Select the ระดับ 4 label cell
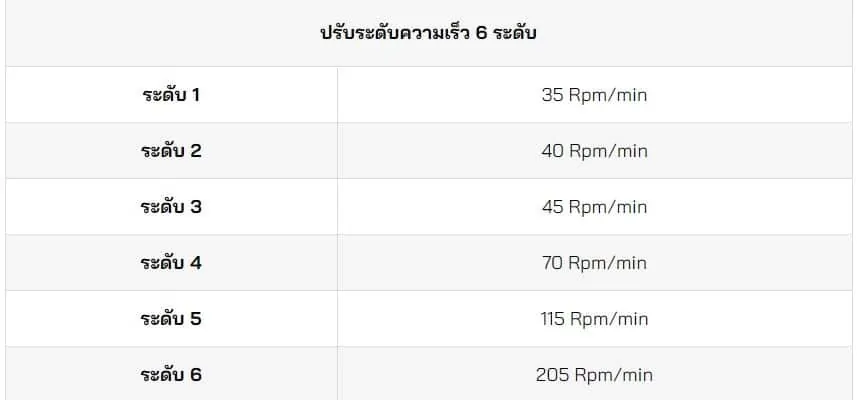The width and height of the screenshot is (859, 400). [171, 263]
